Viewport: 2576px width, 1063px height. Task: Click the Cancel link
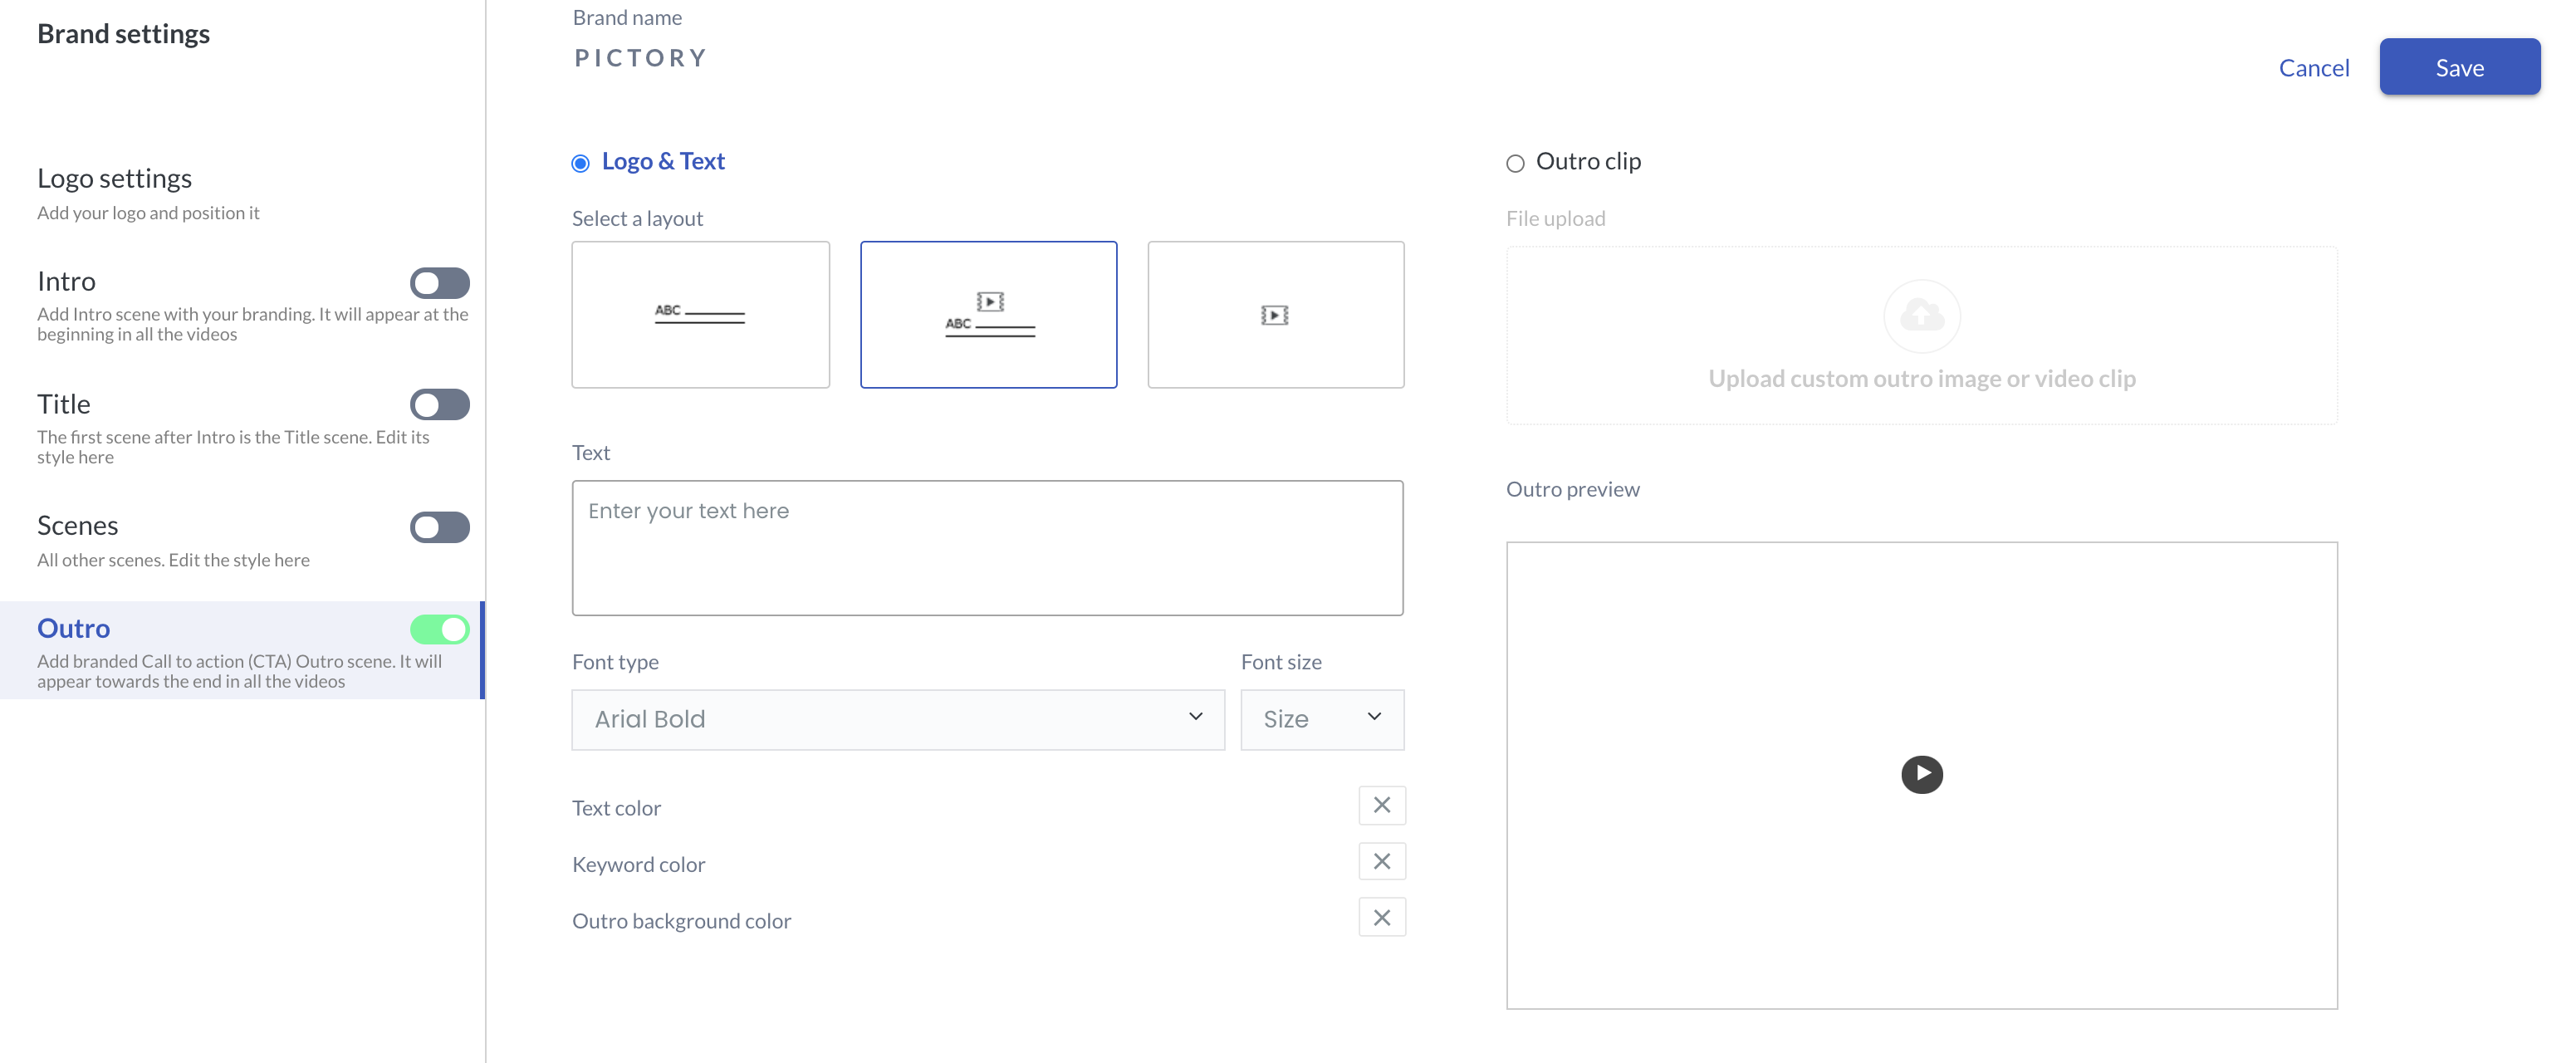point(2313,67)
